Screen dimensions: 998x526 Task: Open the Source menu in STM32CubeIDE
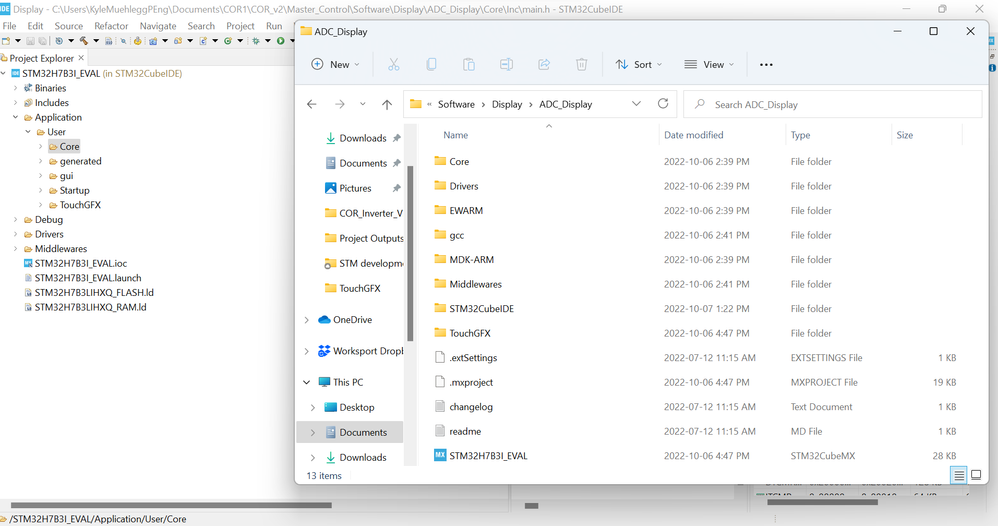(x=69, y=26)
